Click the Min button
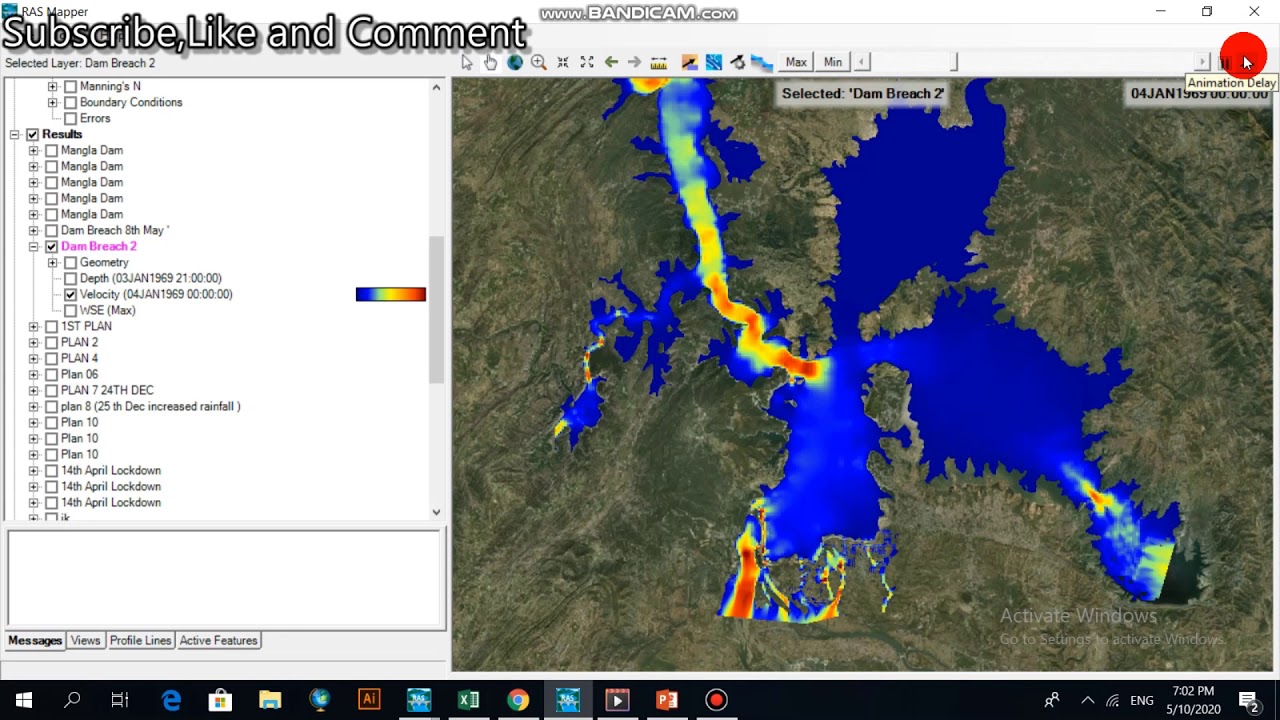The image size is (1280, 720). [833, 62]
